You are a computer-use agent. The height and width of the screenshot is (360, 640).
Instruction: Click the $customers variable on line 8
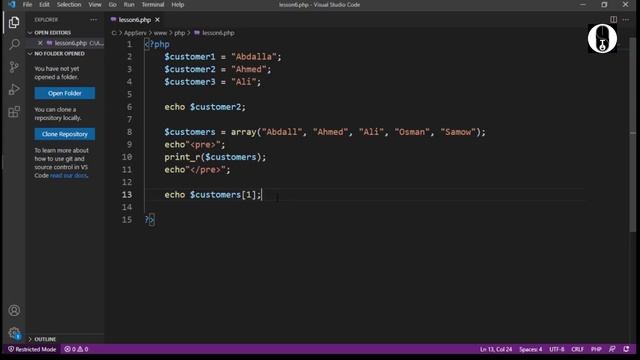click(x=190, y=132)
